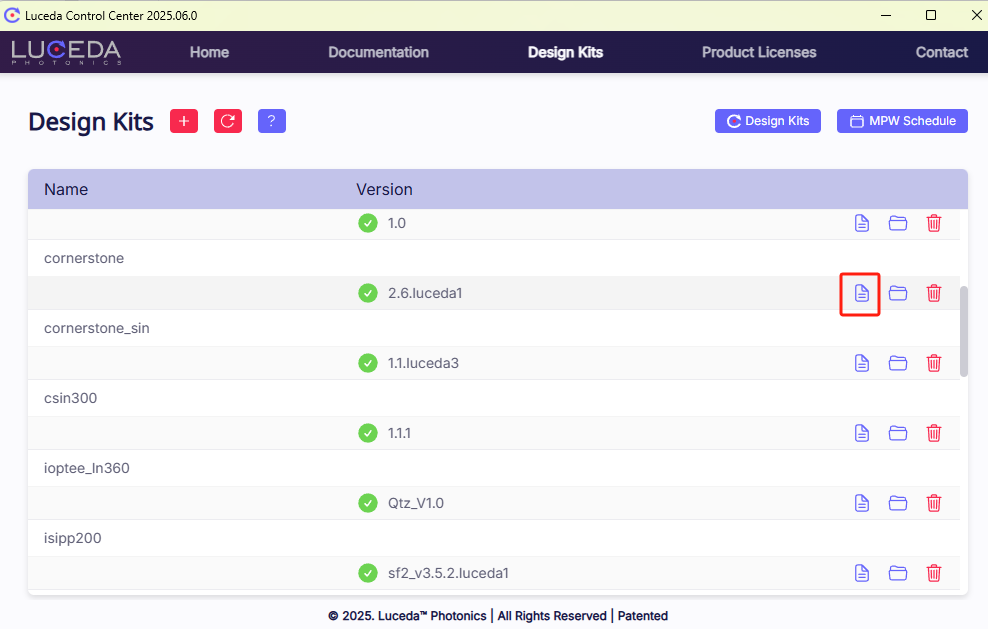Open folder icon for csin300 1.1.1
This screenshot has width=988, height=629.
[x=897, y=433]
